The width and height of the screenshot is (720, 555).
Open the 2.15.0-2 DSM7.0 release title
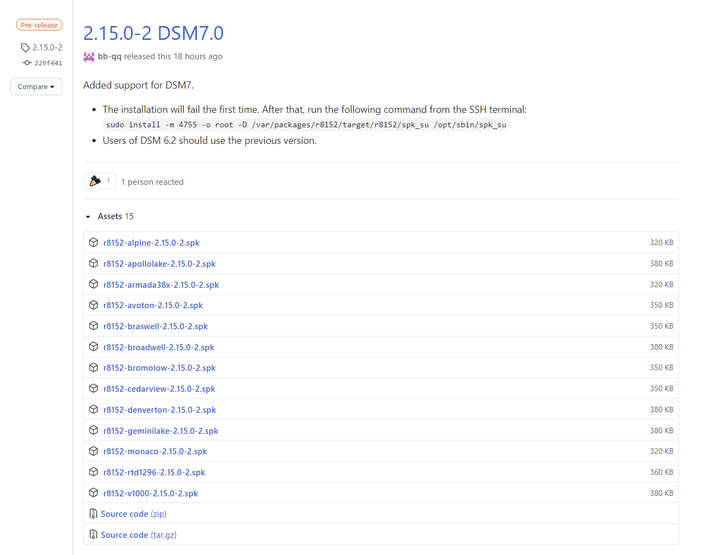pyautogui.click(x=153, y=33)
